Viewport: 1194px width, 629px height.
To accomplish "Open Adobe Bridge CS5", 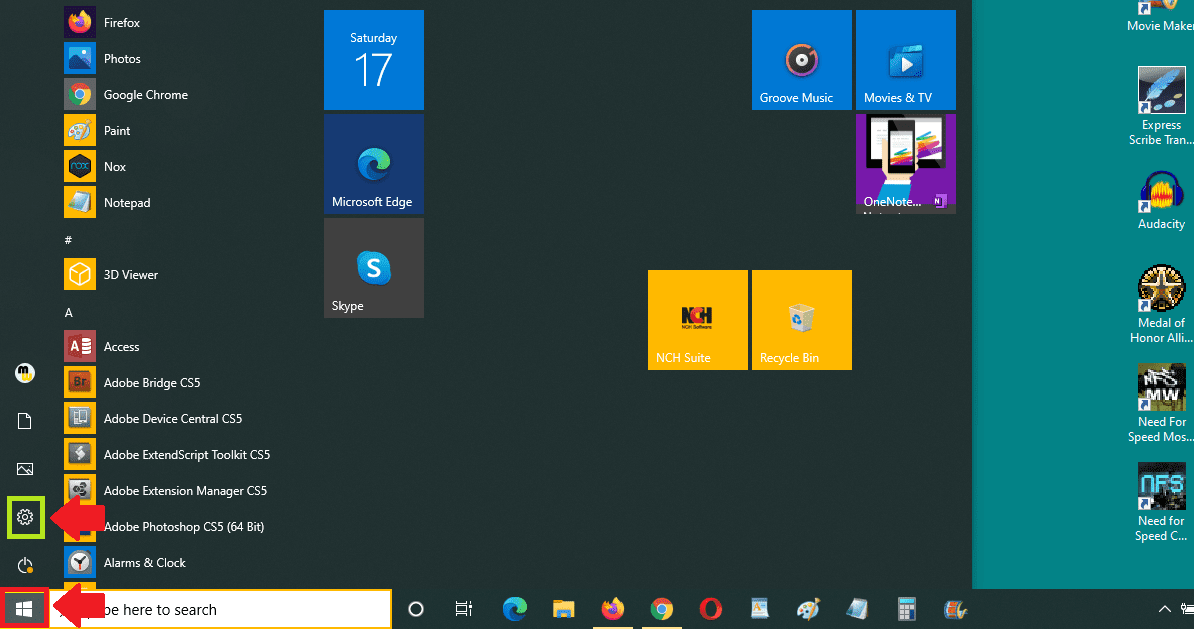I will 132,382.
